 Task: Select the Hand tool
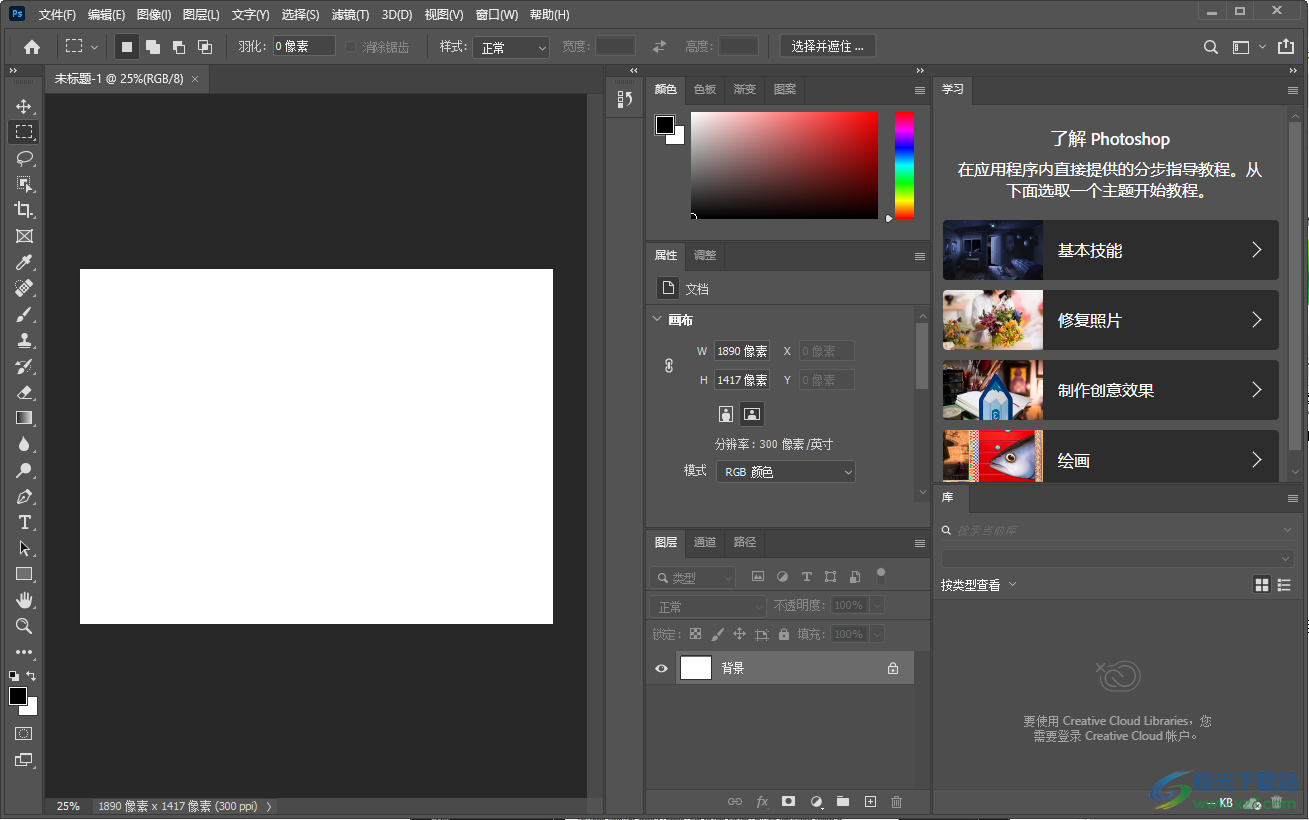(x=24, y=600)
